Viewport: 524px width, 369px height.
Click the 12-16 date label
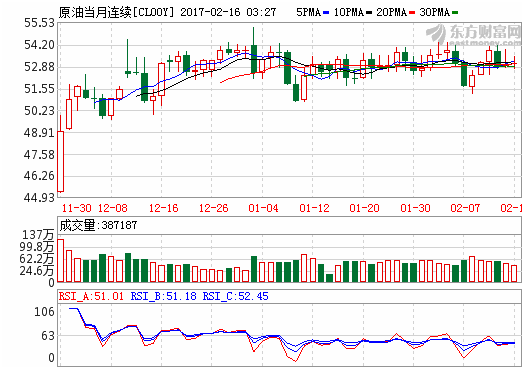pyautogui.click(x=163, y=208)
